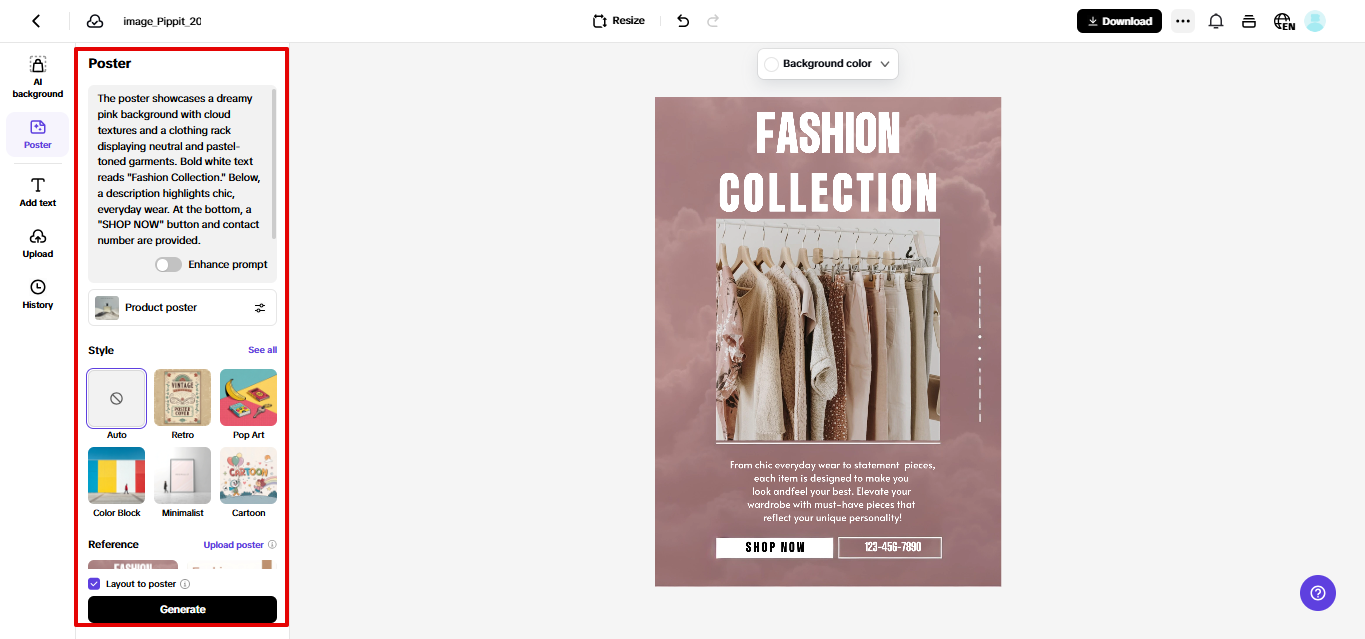Click the SHOP NOW button on poster
Image resolution: width=1365 pixels, height=639 pixels.
click(x=775, y=547)
